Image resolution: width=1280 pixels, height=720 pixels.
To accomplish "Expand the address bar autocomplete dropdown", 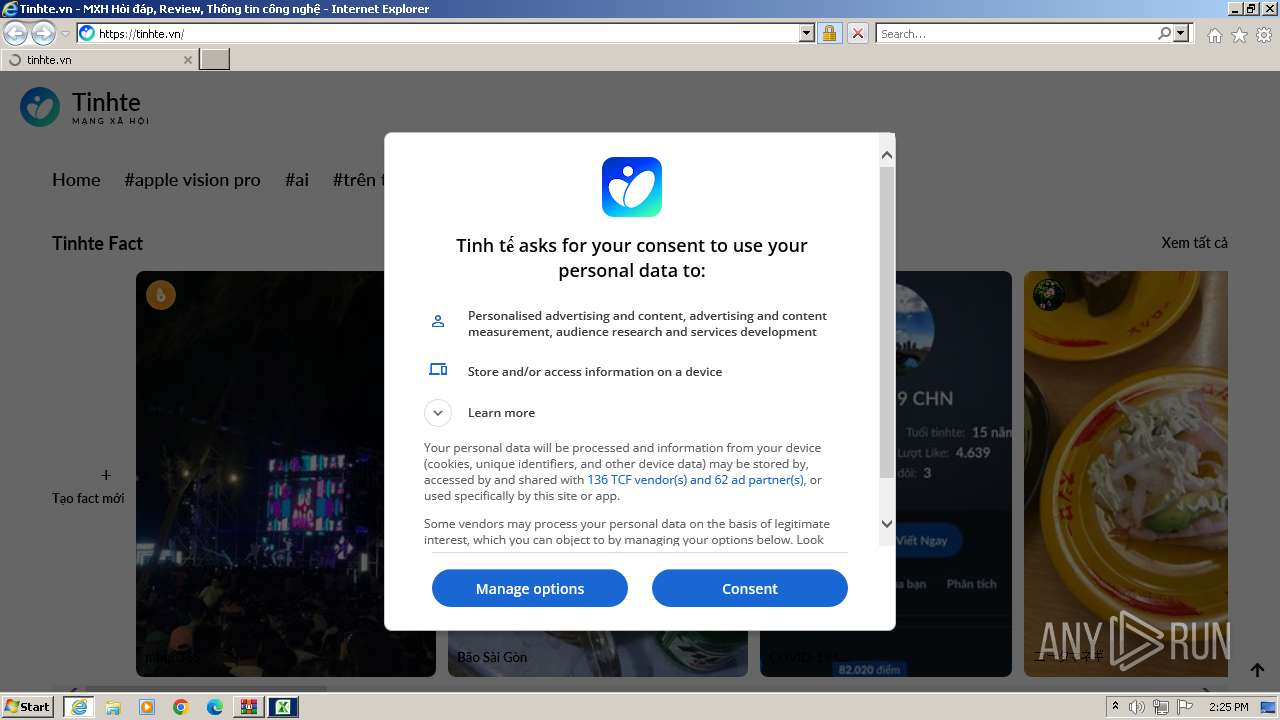I will 807,33.
